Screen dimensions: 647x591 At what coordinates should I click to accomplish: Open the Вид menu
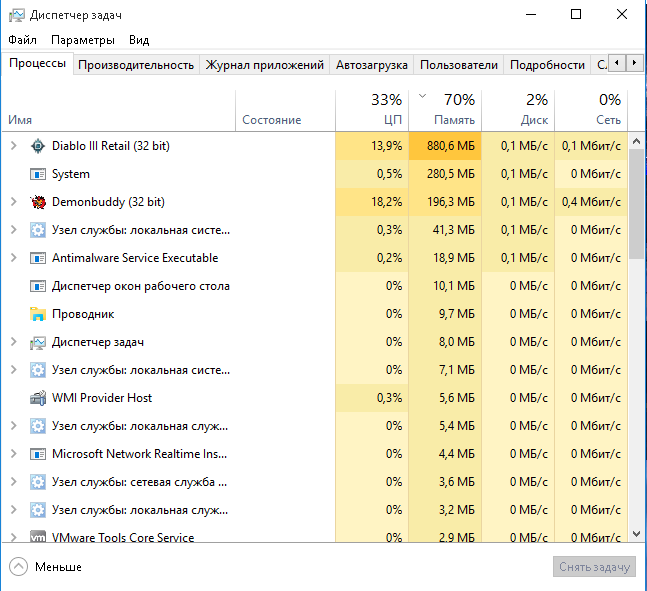139,40
